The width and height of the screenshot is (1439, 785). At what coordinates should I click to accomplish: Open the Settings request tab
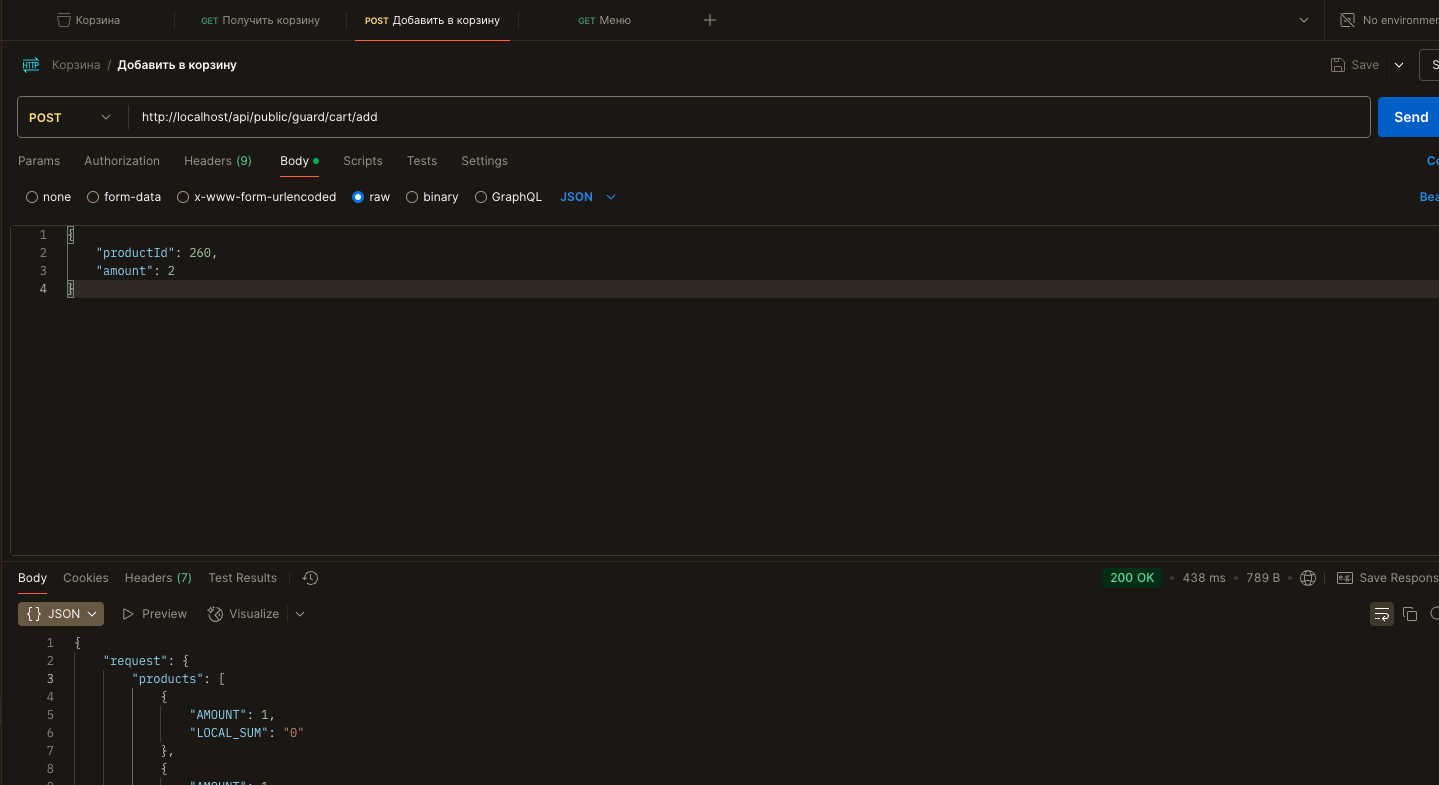click(x=485, y=161)
